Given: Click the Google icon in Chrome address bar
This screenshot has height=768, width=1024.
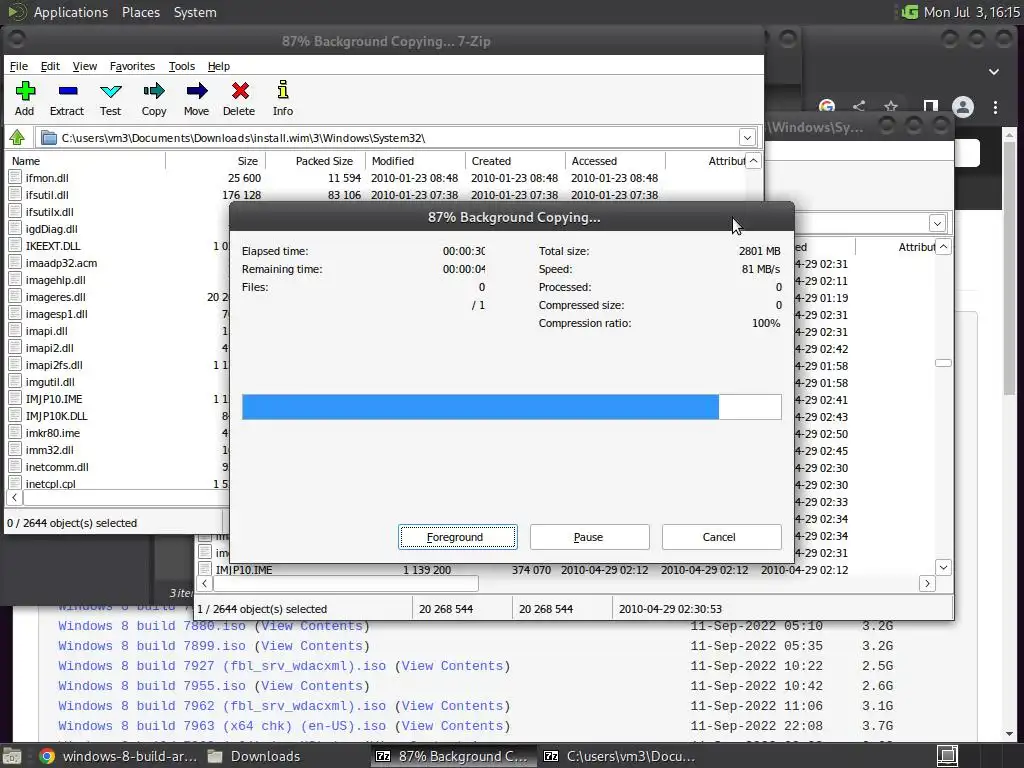Looking at the screenshot, I should [827, 106].
